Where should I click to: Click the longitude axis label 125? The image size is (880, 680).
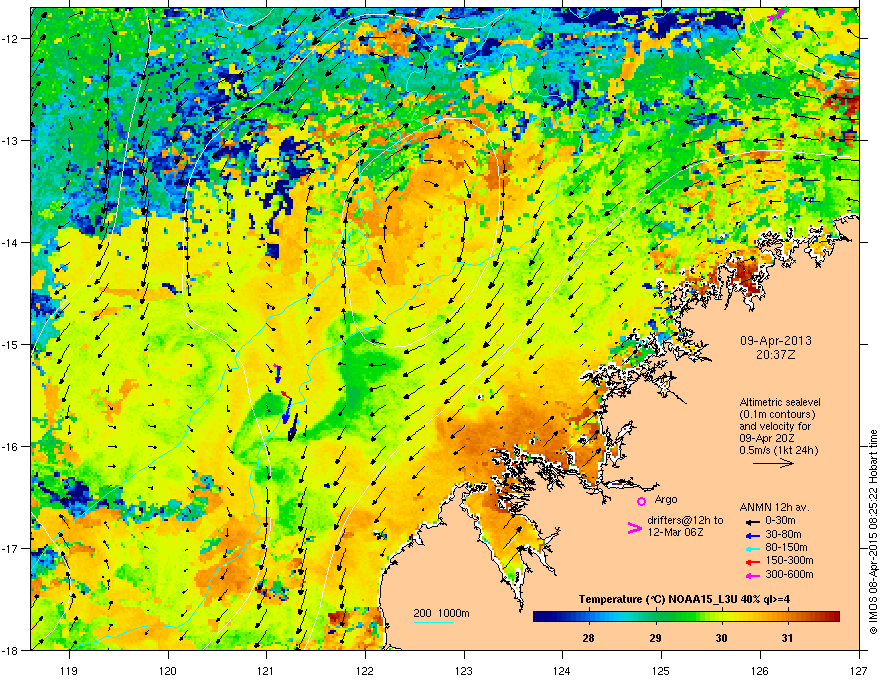pos(661,670)
